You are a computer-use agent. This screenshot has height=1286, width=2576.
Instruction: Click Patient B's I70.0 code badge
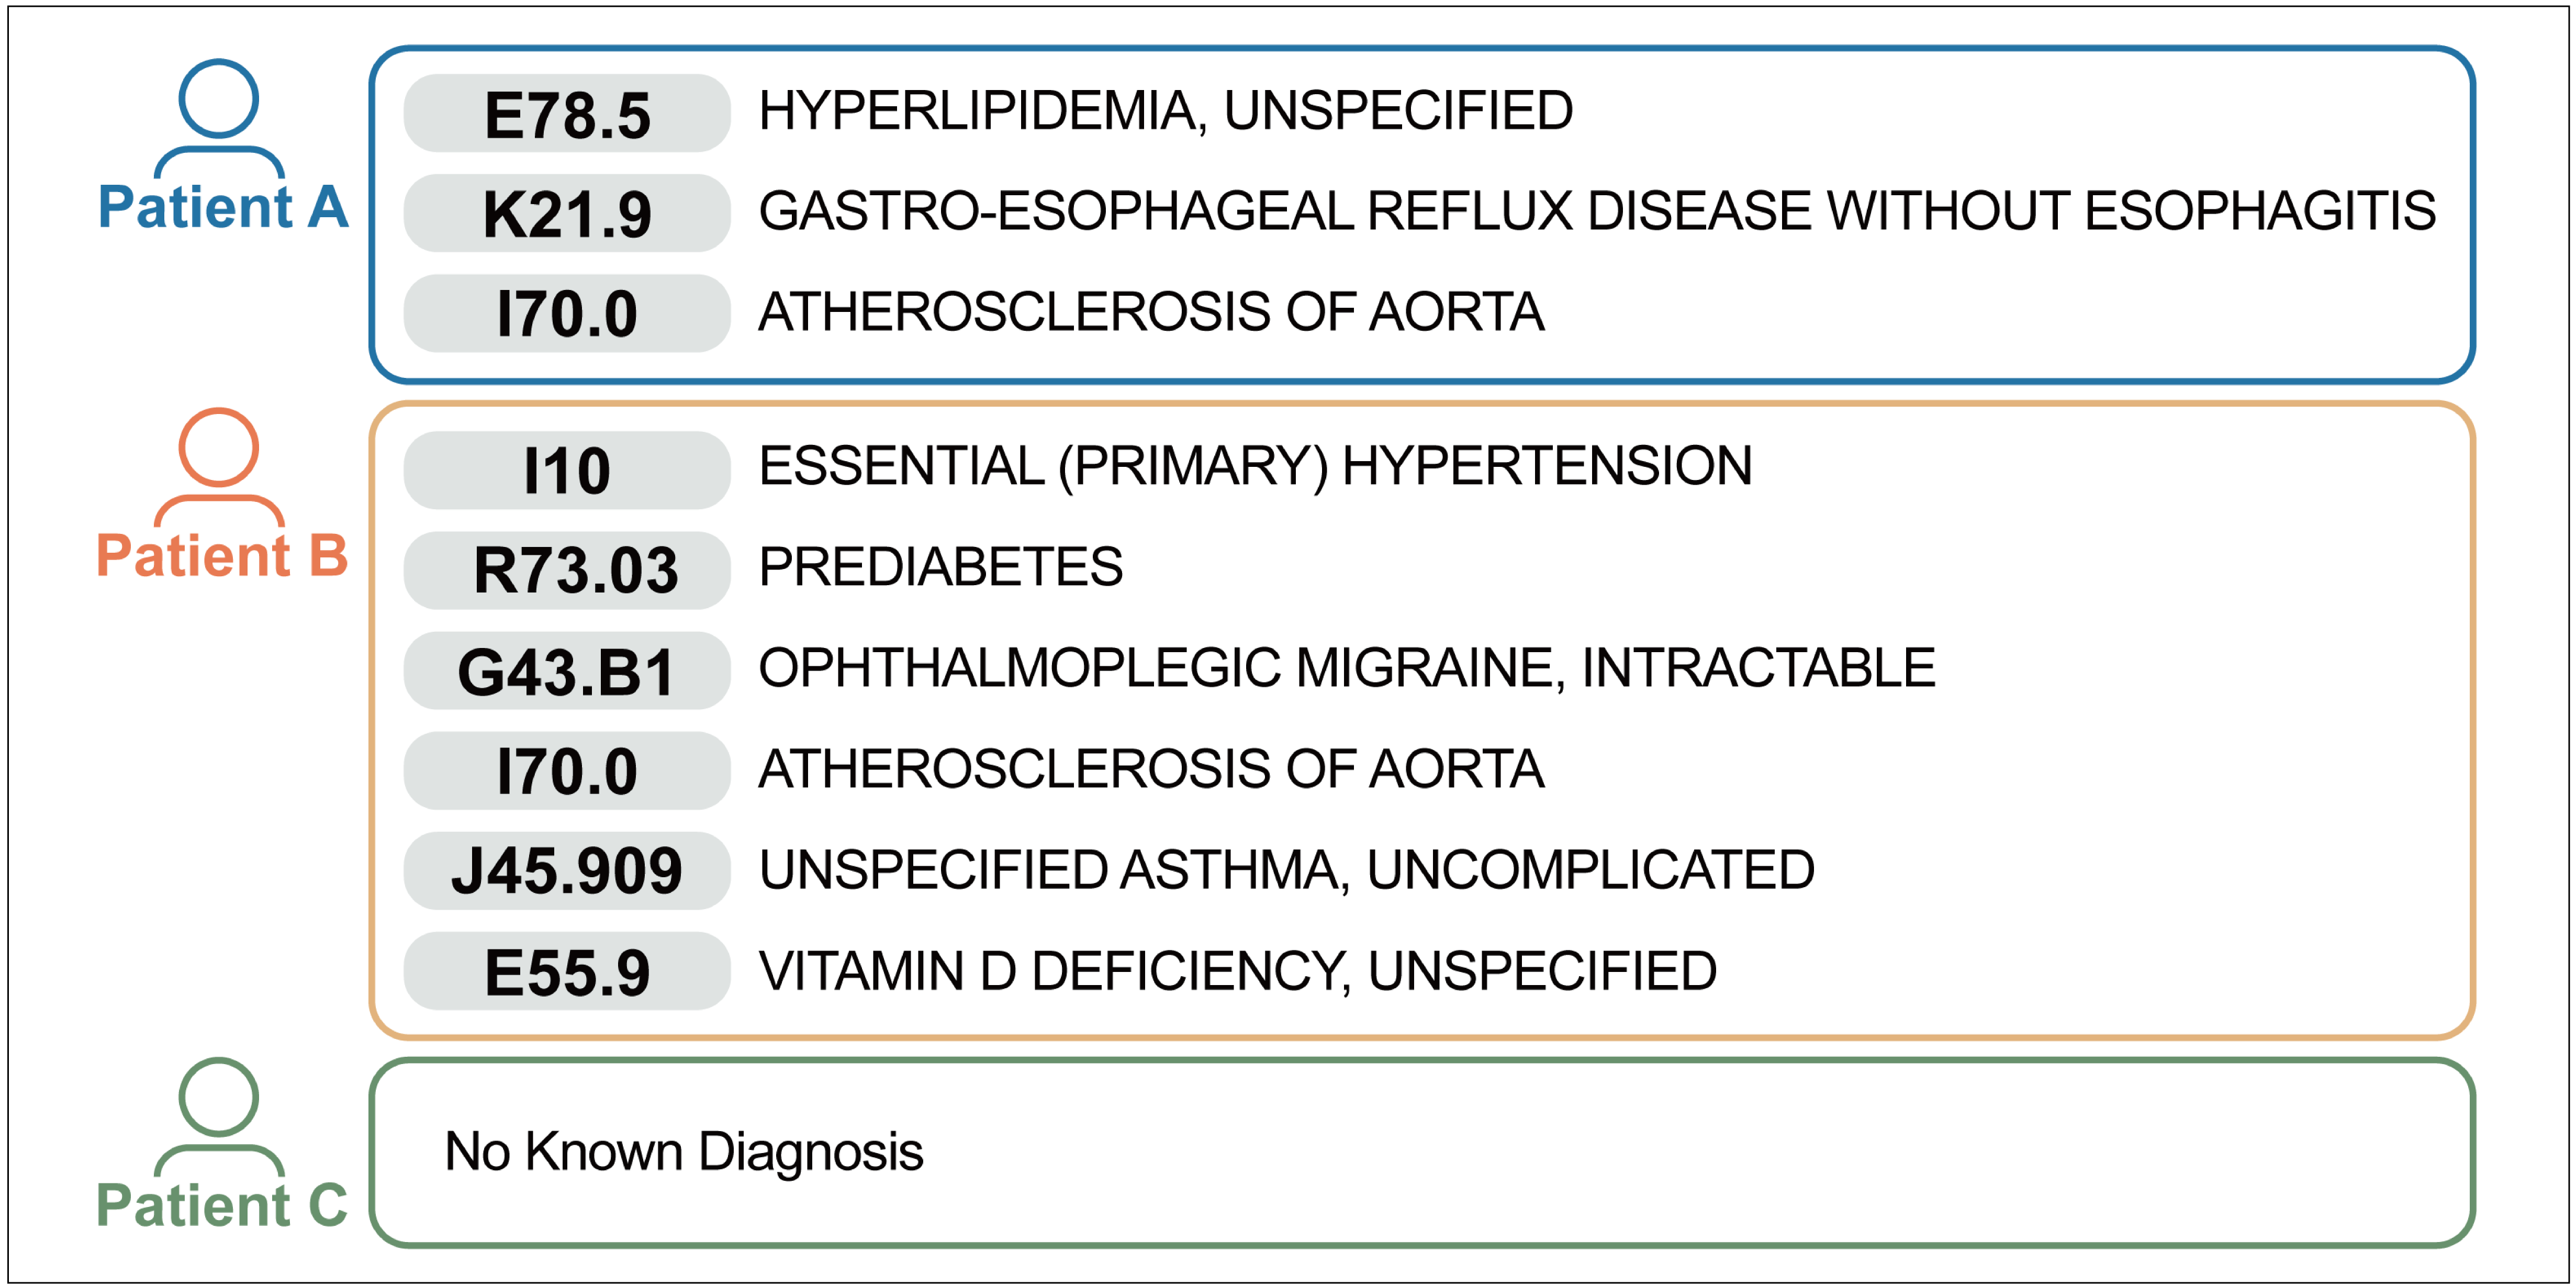tap(567, 770)
